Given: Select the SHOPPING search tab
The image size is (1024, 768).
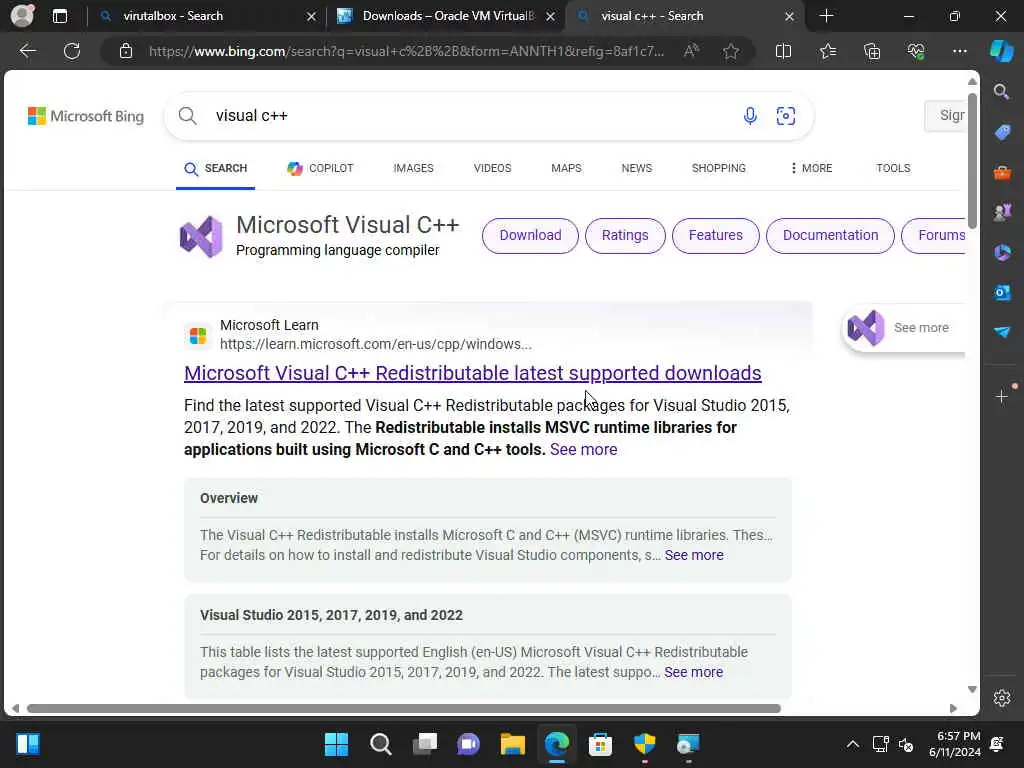Looking at the screenshot, I should [718, 168].
